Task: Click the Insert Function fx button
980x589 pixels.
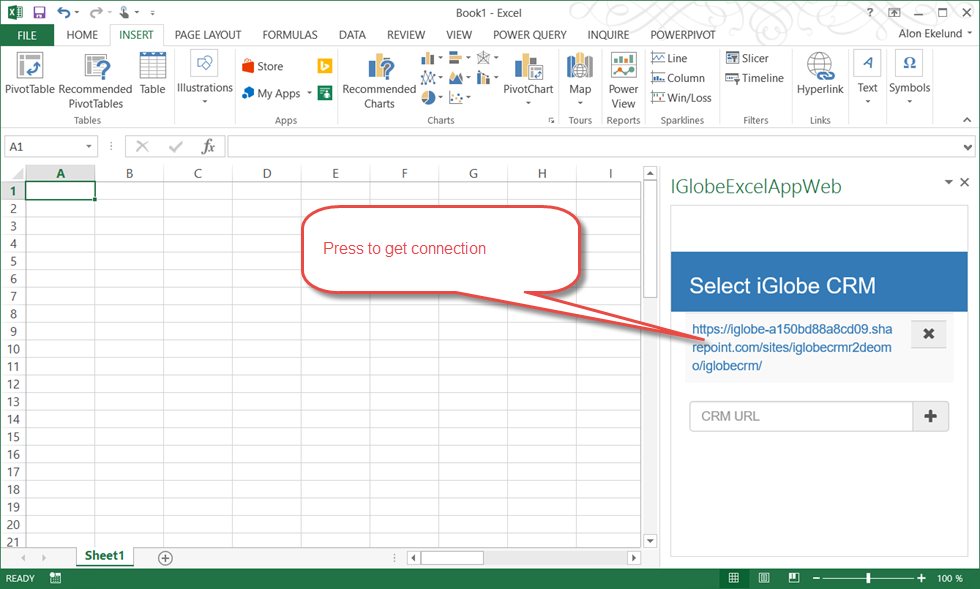Action: coord(208,146)
